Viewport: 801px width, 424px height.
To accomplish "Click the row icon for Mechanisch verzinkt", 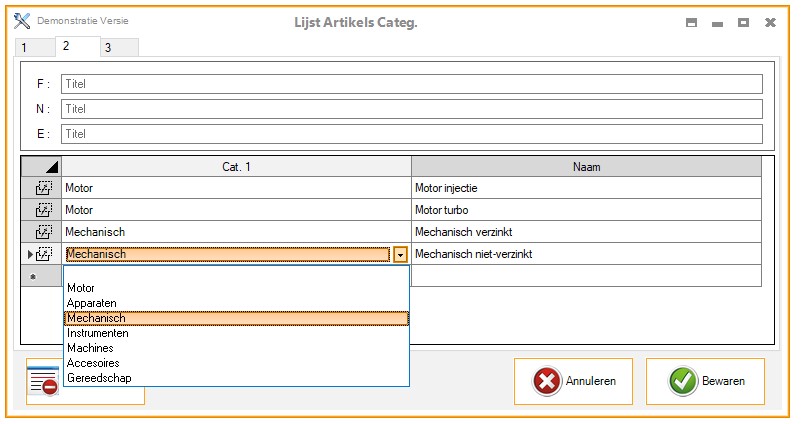I will (x=43, y=232).
